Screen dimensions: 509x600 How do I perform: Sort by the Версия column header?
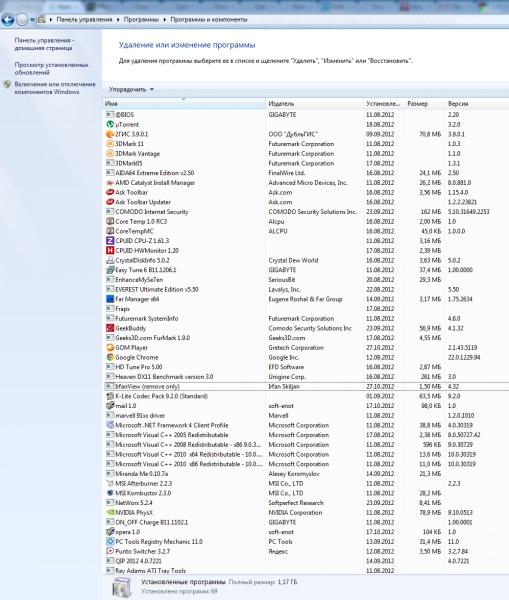(x=477, y=104)
